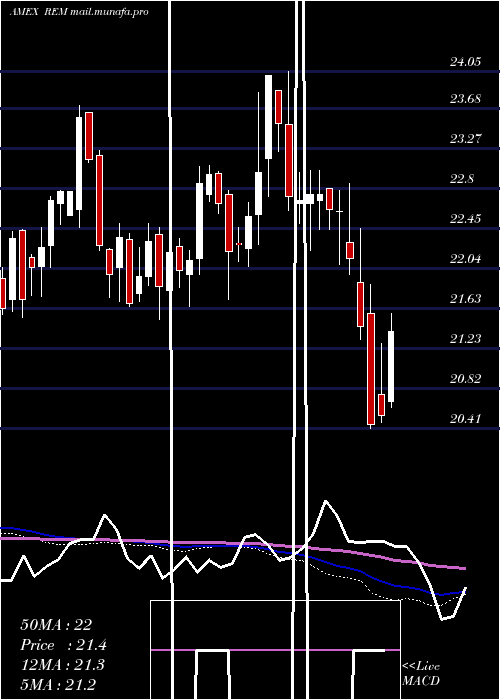This screenshot has height=700, width=500.
Task: Click the 5MA : 21.2 readout
Action: pyautogui.click(x=58, y=684)
